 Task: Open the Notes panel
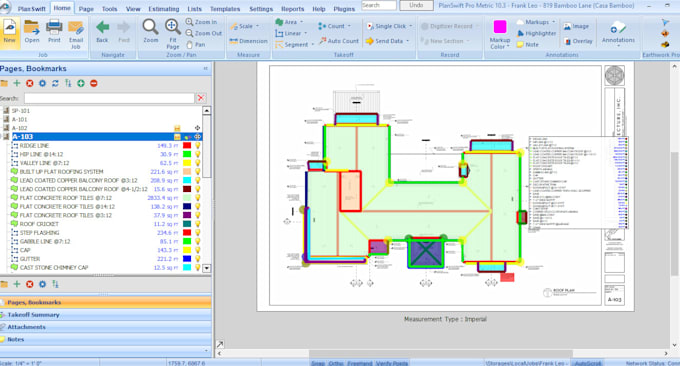pyautogui.click(x=105, y=339)
